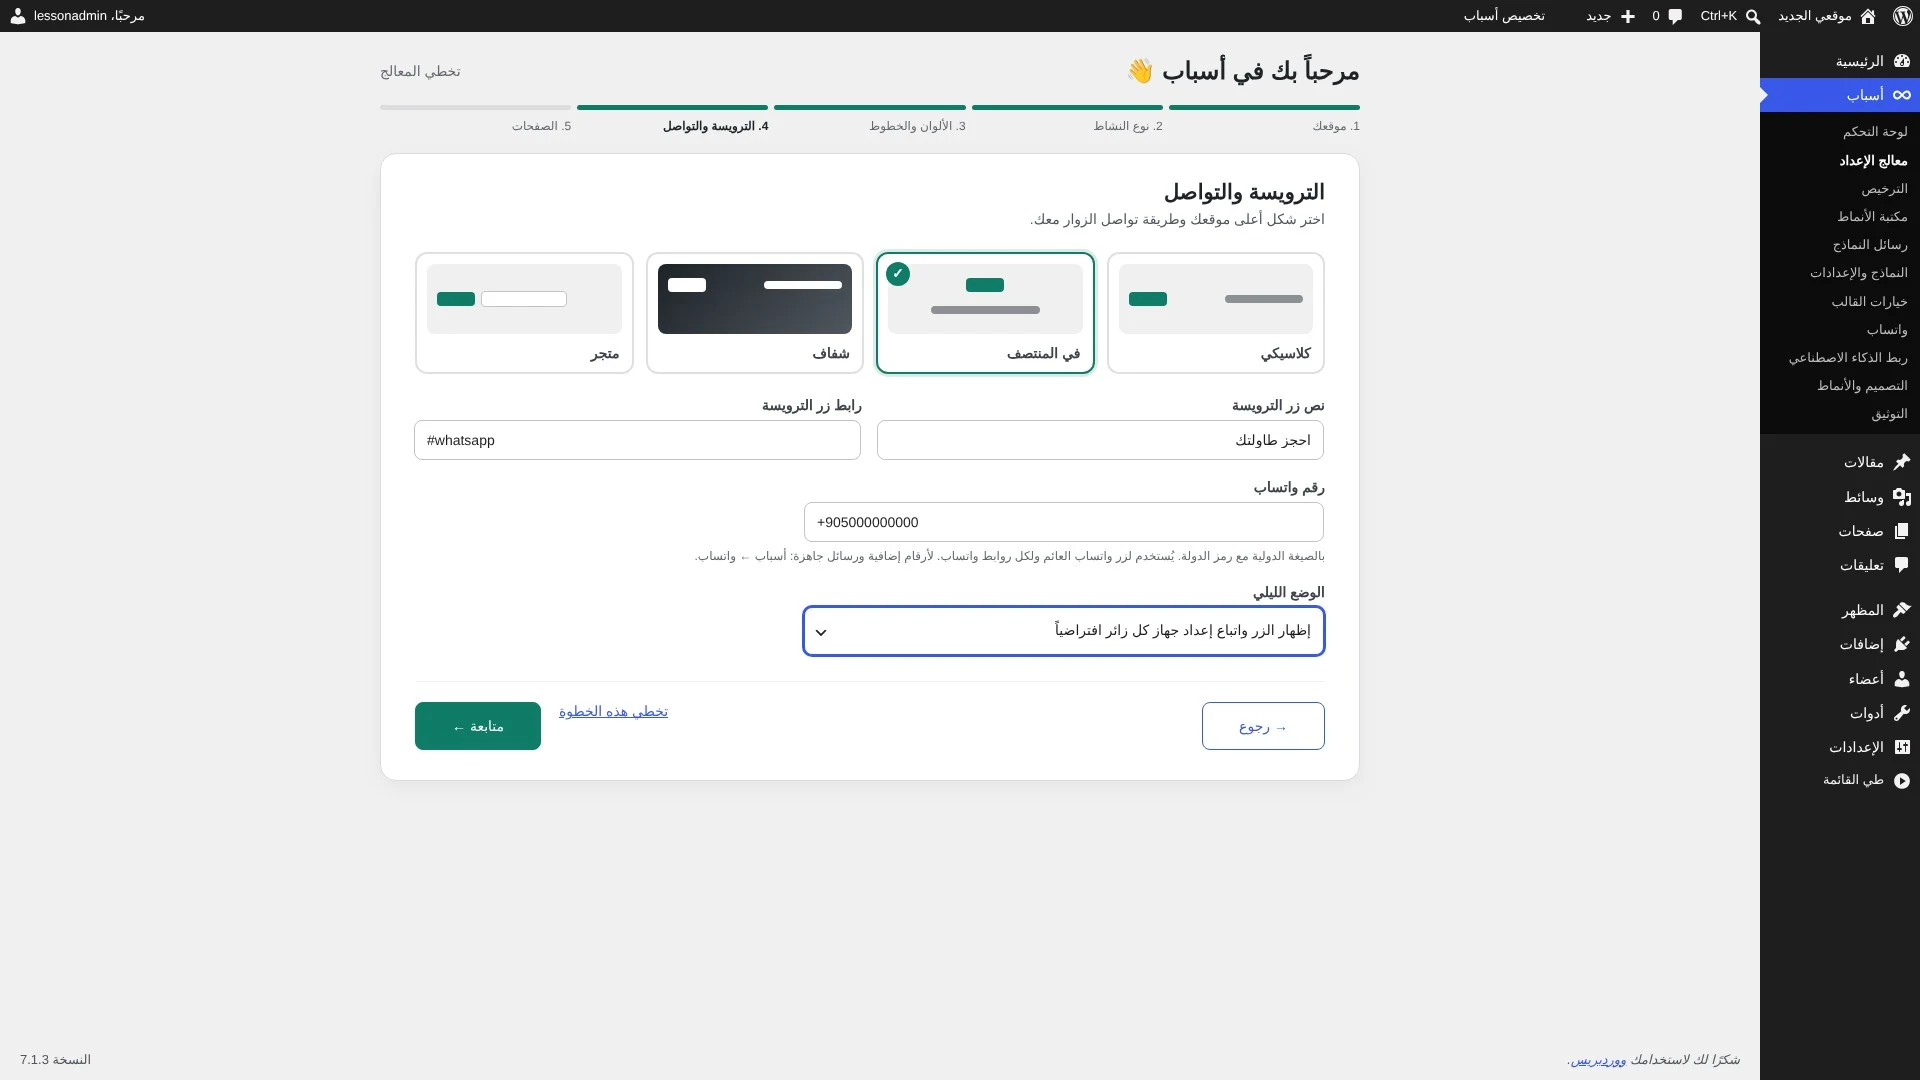Open the WordPress logo menu
The width and height of the screenshot is (1920, 1080).
pyautogui.click(x=1902, y=16)
